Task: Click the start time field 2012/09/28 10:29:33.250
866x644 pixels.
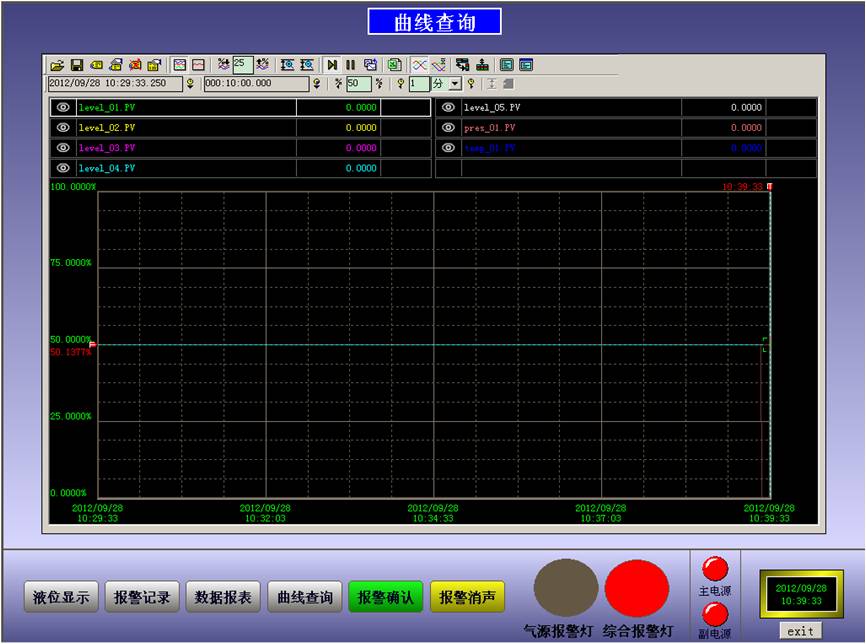Action: coord(115,85)
